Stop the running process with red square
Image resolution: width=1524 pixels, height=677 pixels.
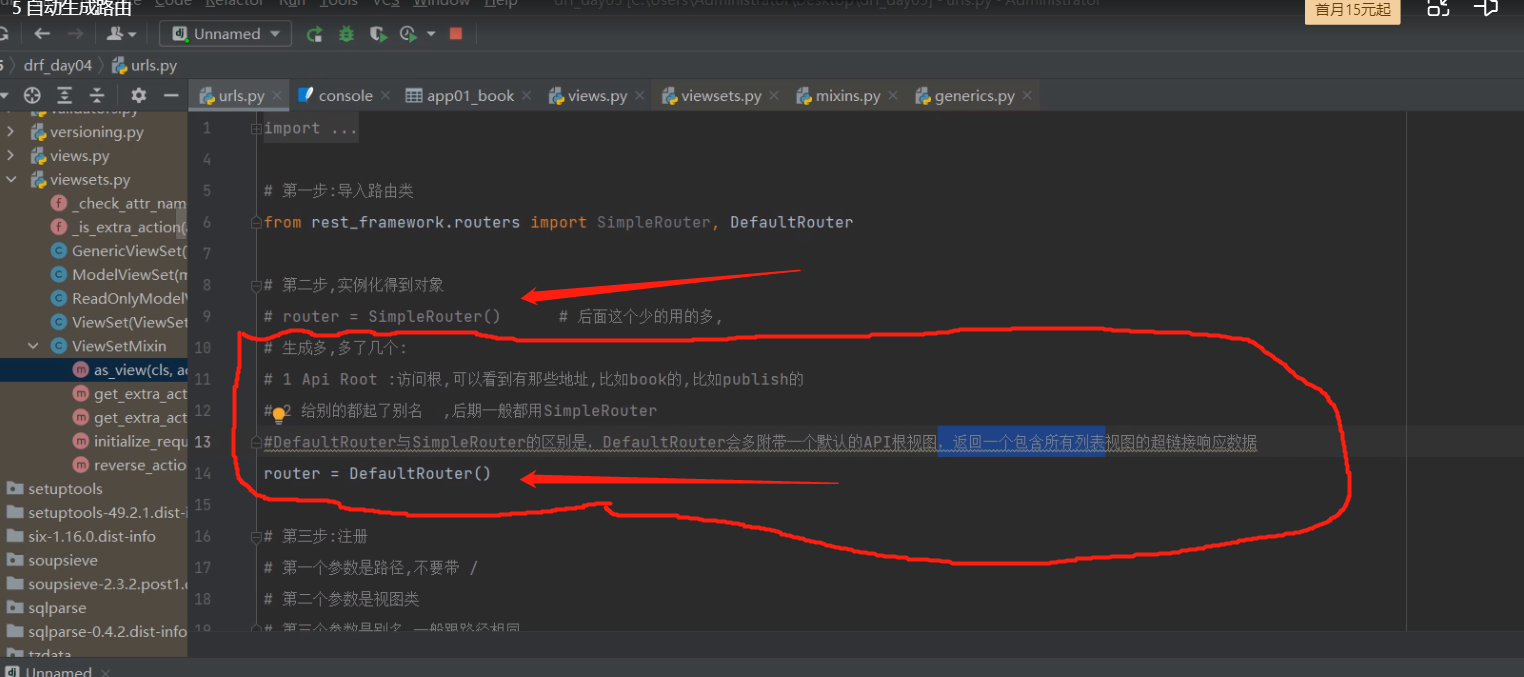pyautogui.click(x=456, y=34)
